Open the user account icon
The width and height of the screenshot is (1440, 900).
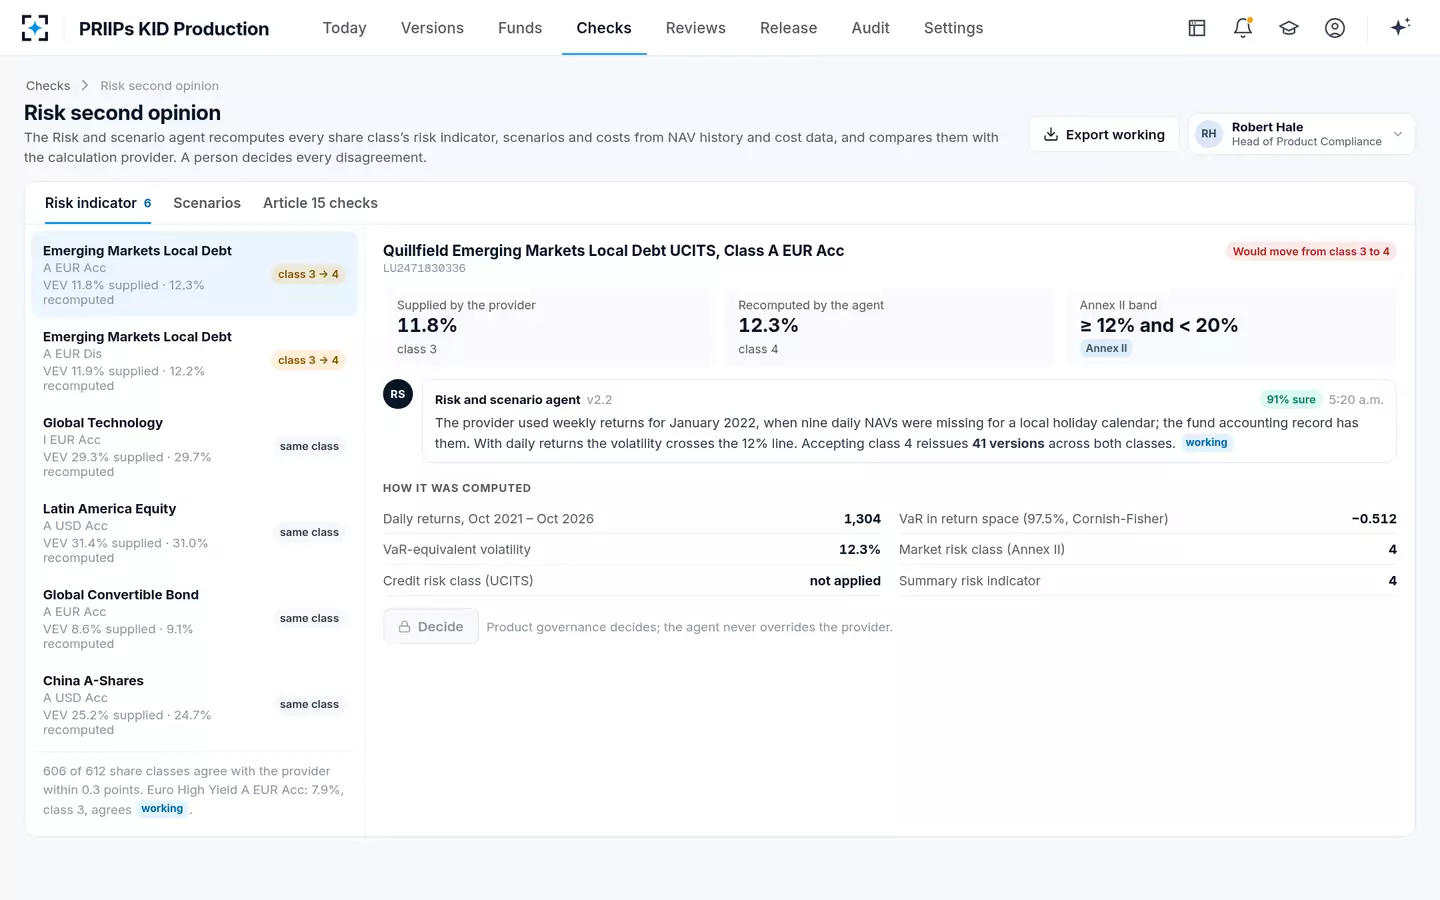(x=1335, y=28)
